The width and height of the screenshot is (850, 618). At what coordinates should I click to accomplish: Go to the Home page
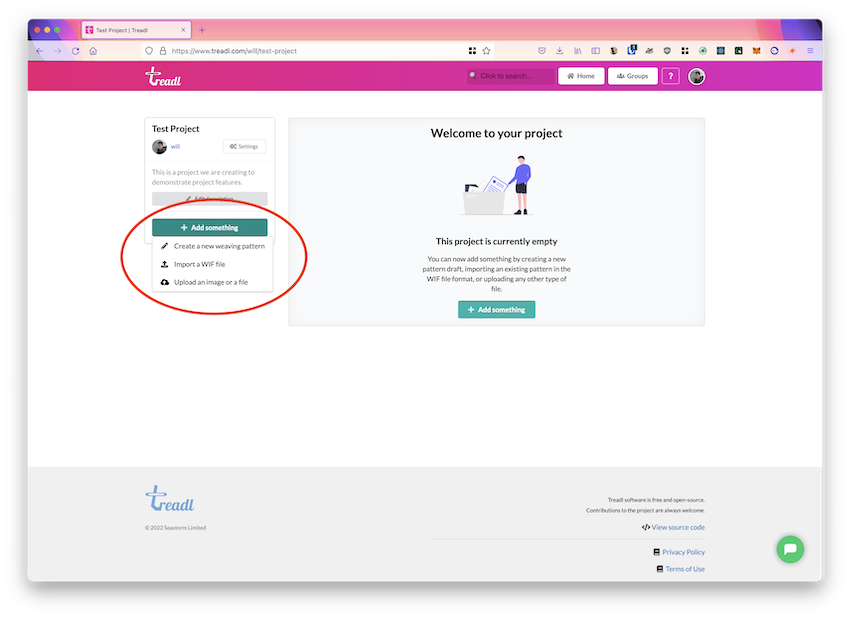tap(581, 76)
